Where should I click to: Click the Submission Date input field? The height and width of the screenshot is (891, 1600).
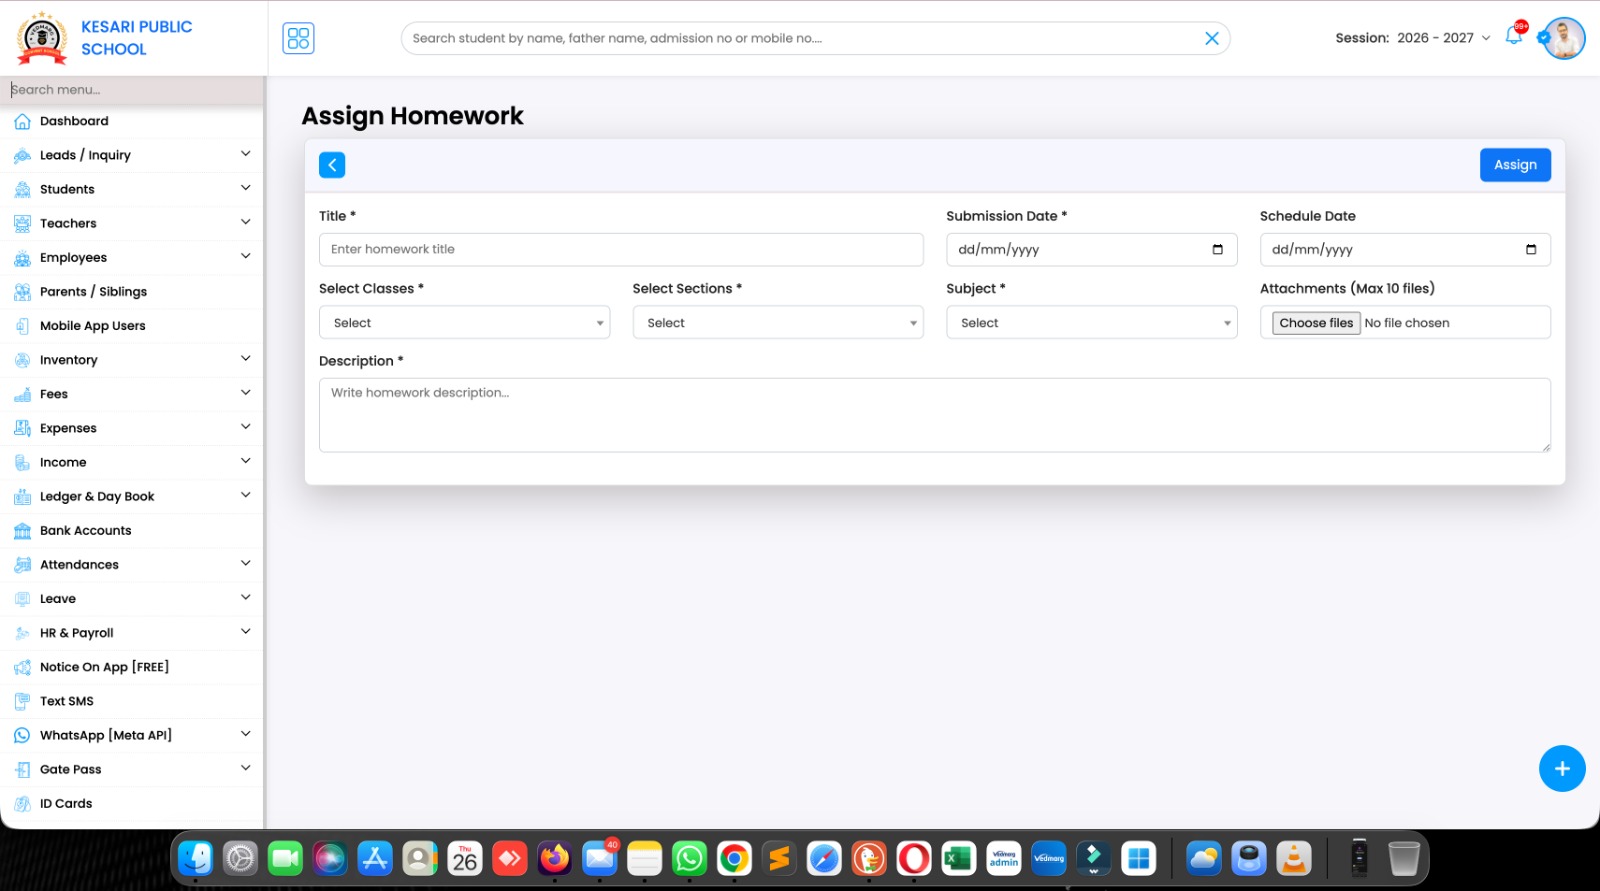1092,250
